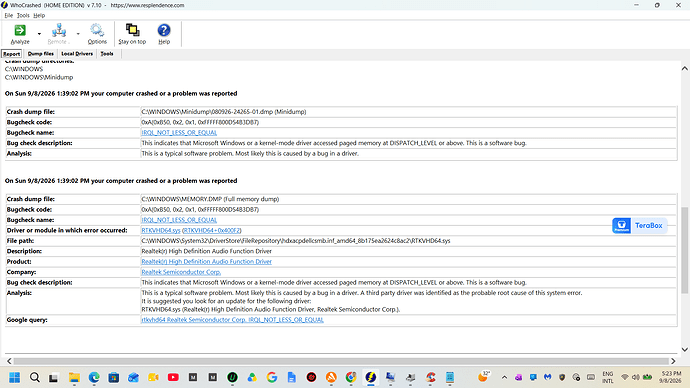The width and height of the screenshot is (690, 388).
Task: Open the Windows Start button
Action: [15, 377]
